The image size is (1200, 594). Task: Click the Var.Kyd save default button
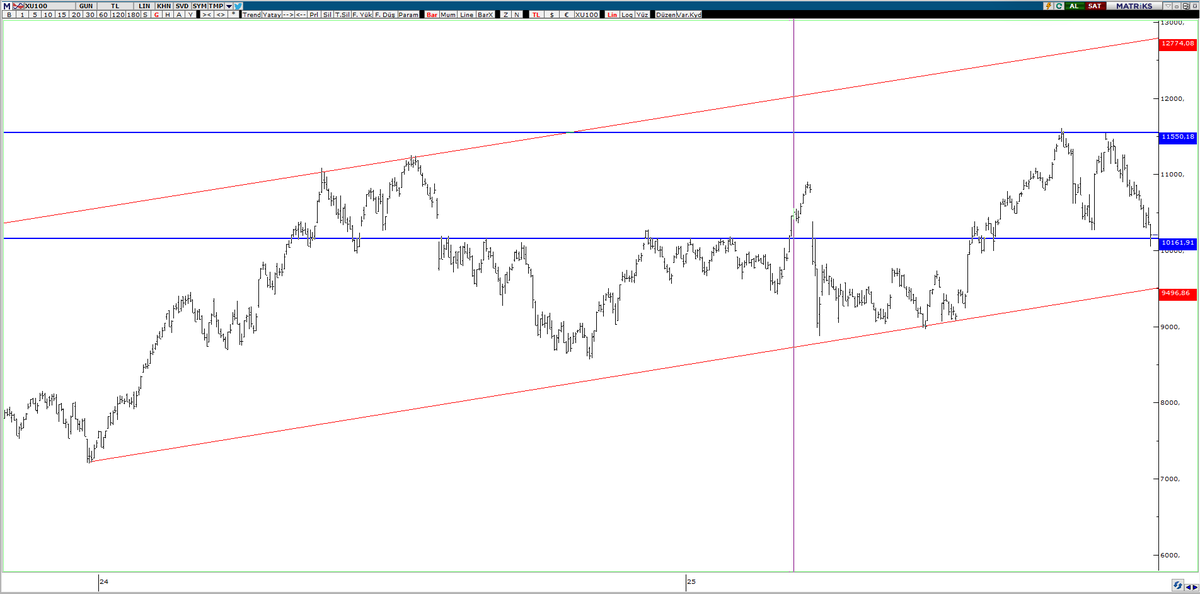pos(689,15)
